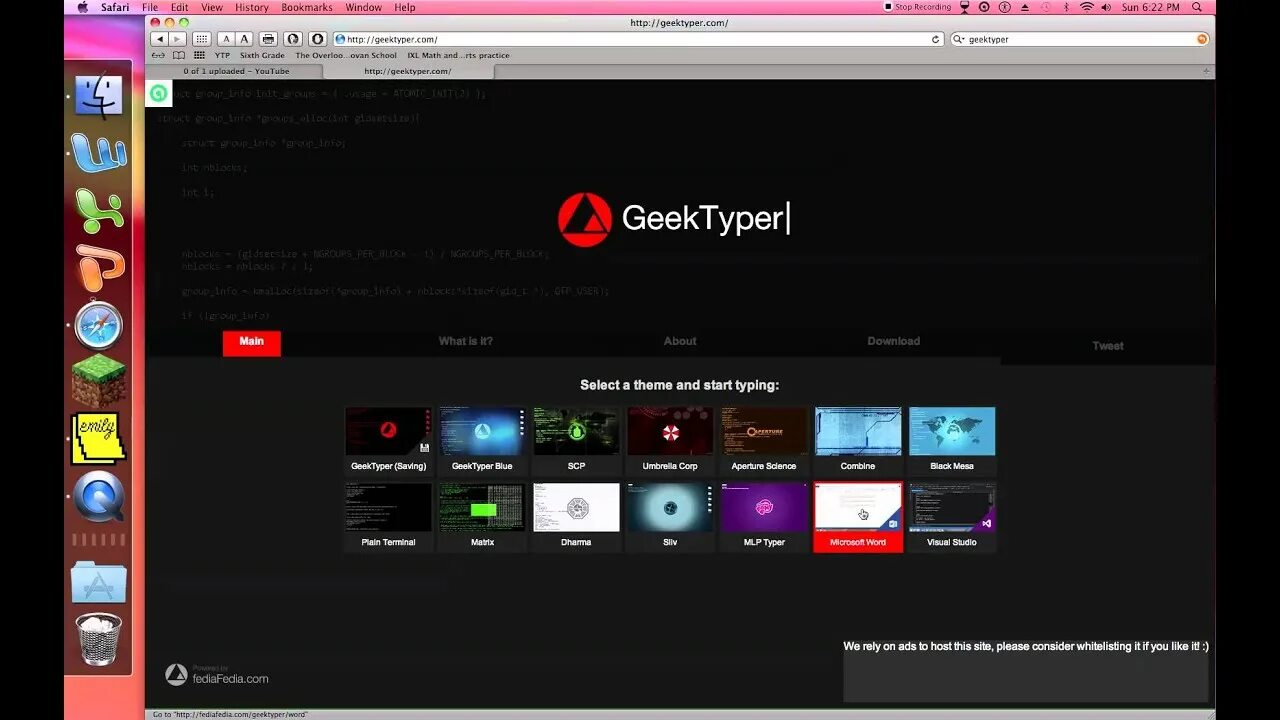This screenshot has height=720, width=1280.
Task: Reload the page via address bar icon
Action: click(x=936, y=39)
